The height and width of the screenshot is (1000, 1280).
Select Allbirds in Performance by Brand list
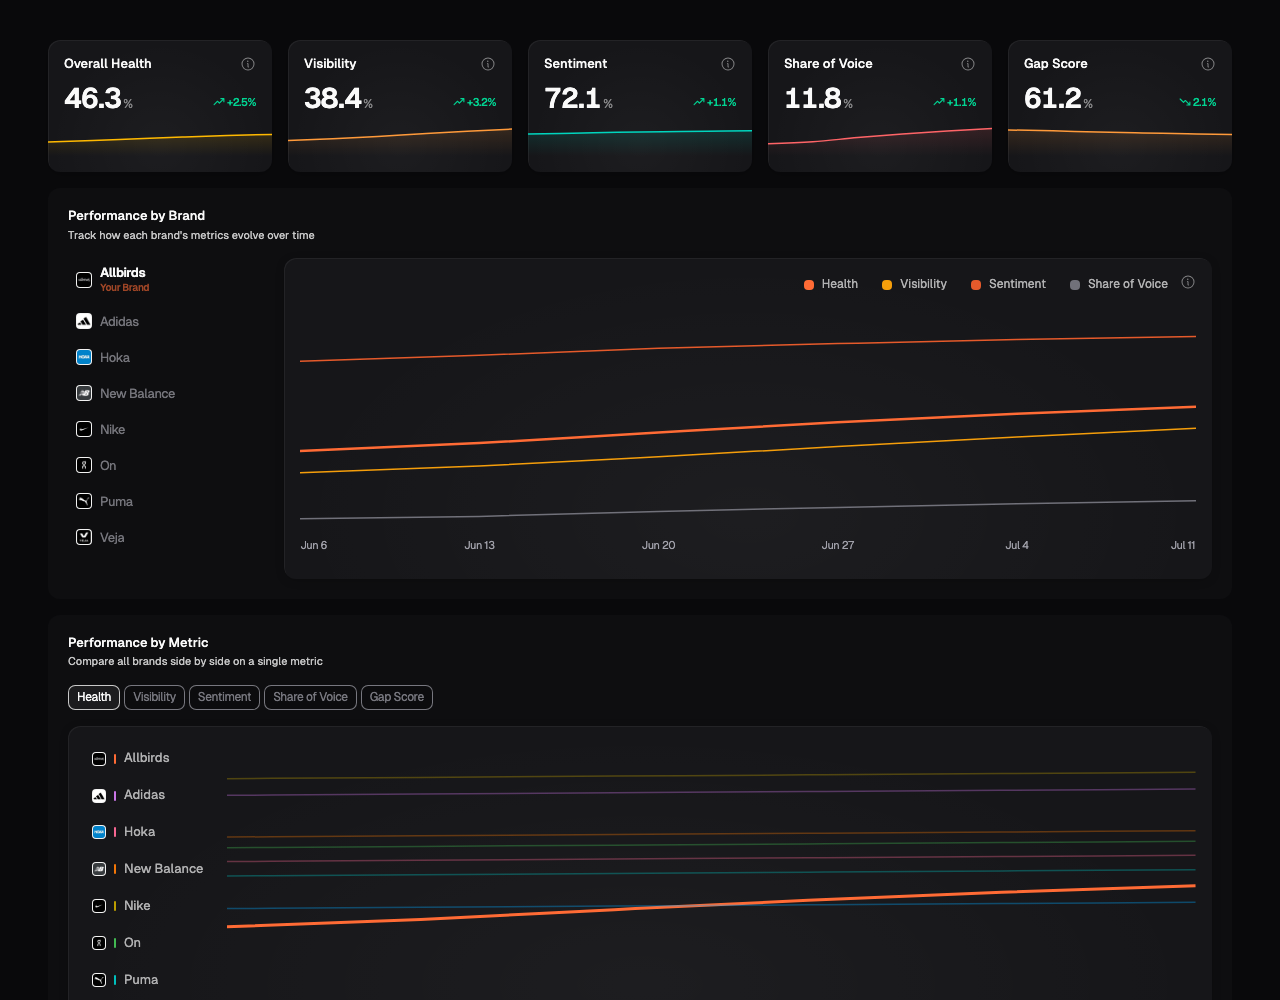click(x=170, y=280)
